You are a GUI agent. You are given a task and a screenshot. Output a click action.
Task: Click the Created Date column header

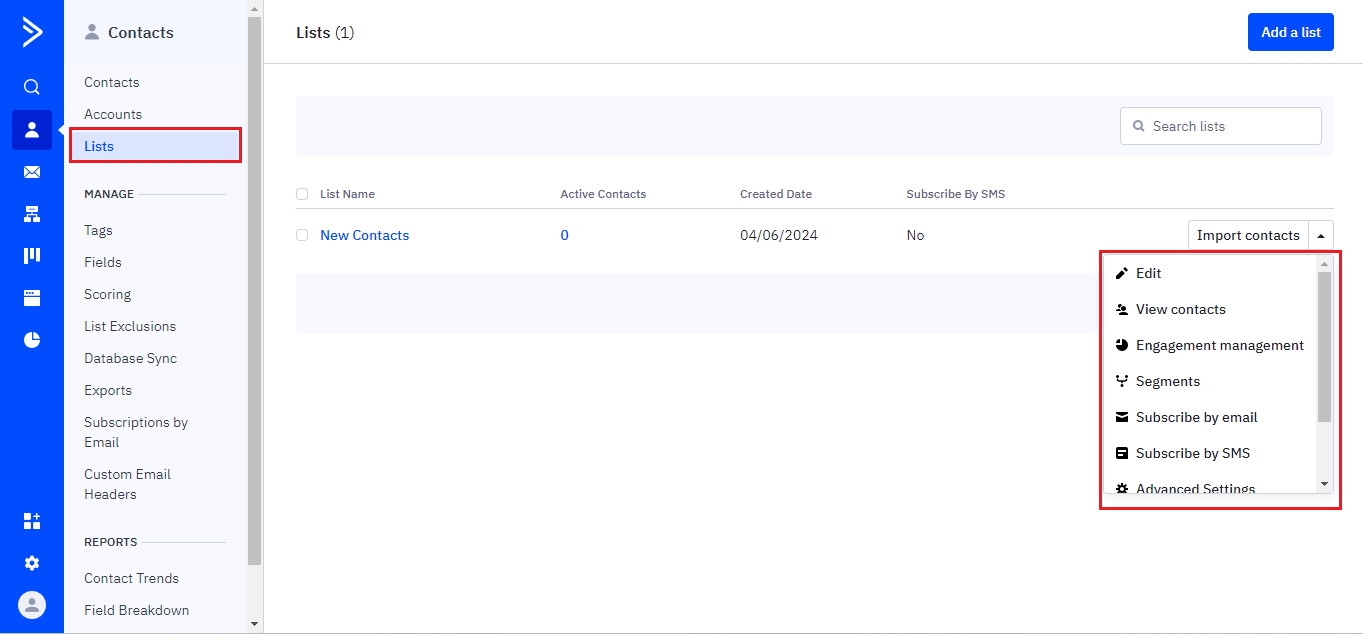point(776,194)
